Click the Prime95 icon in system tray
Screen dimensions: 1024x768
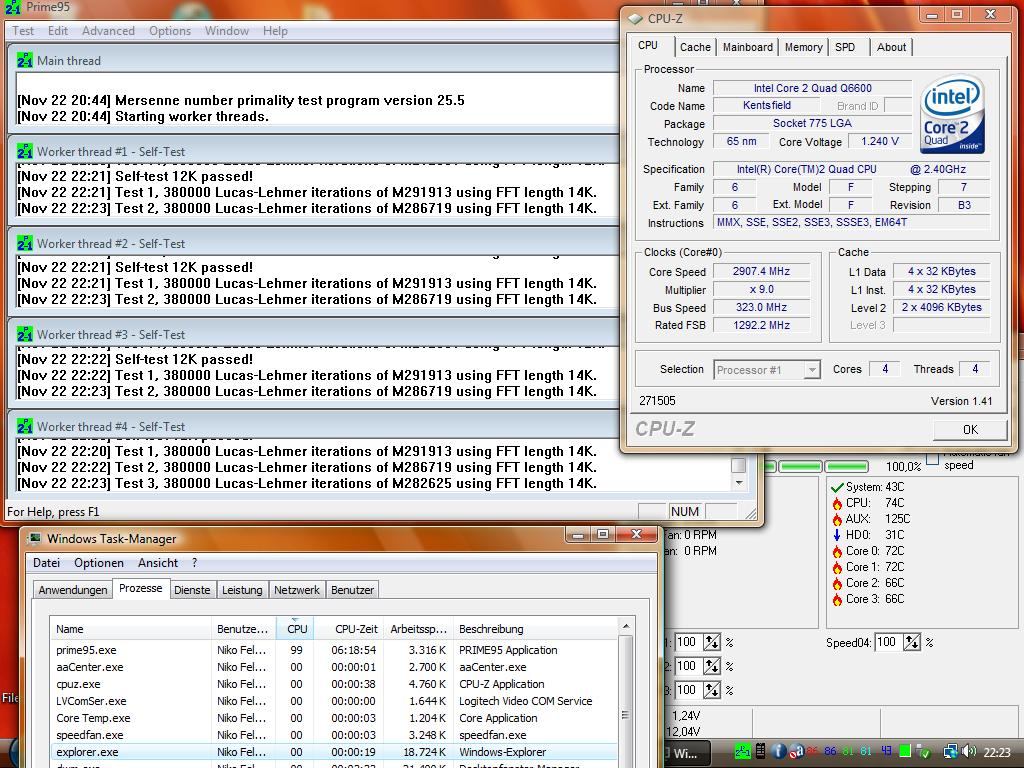click(742, 751)
